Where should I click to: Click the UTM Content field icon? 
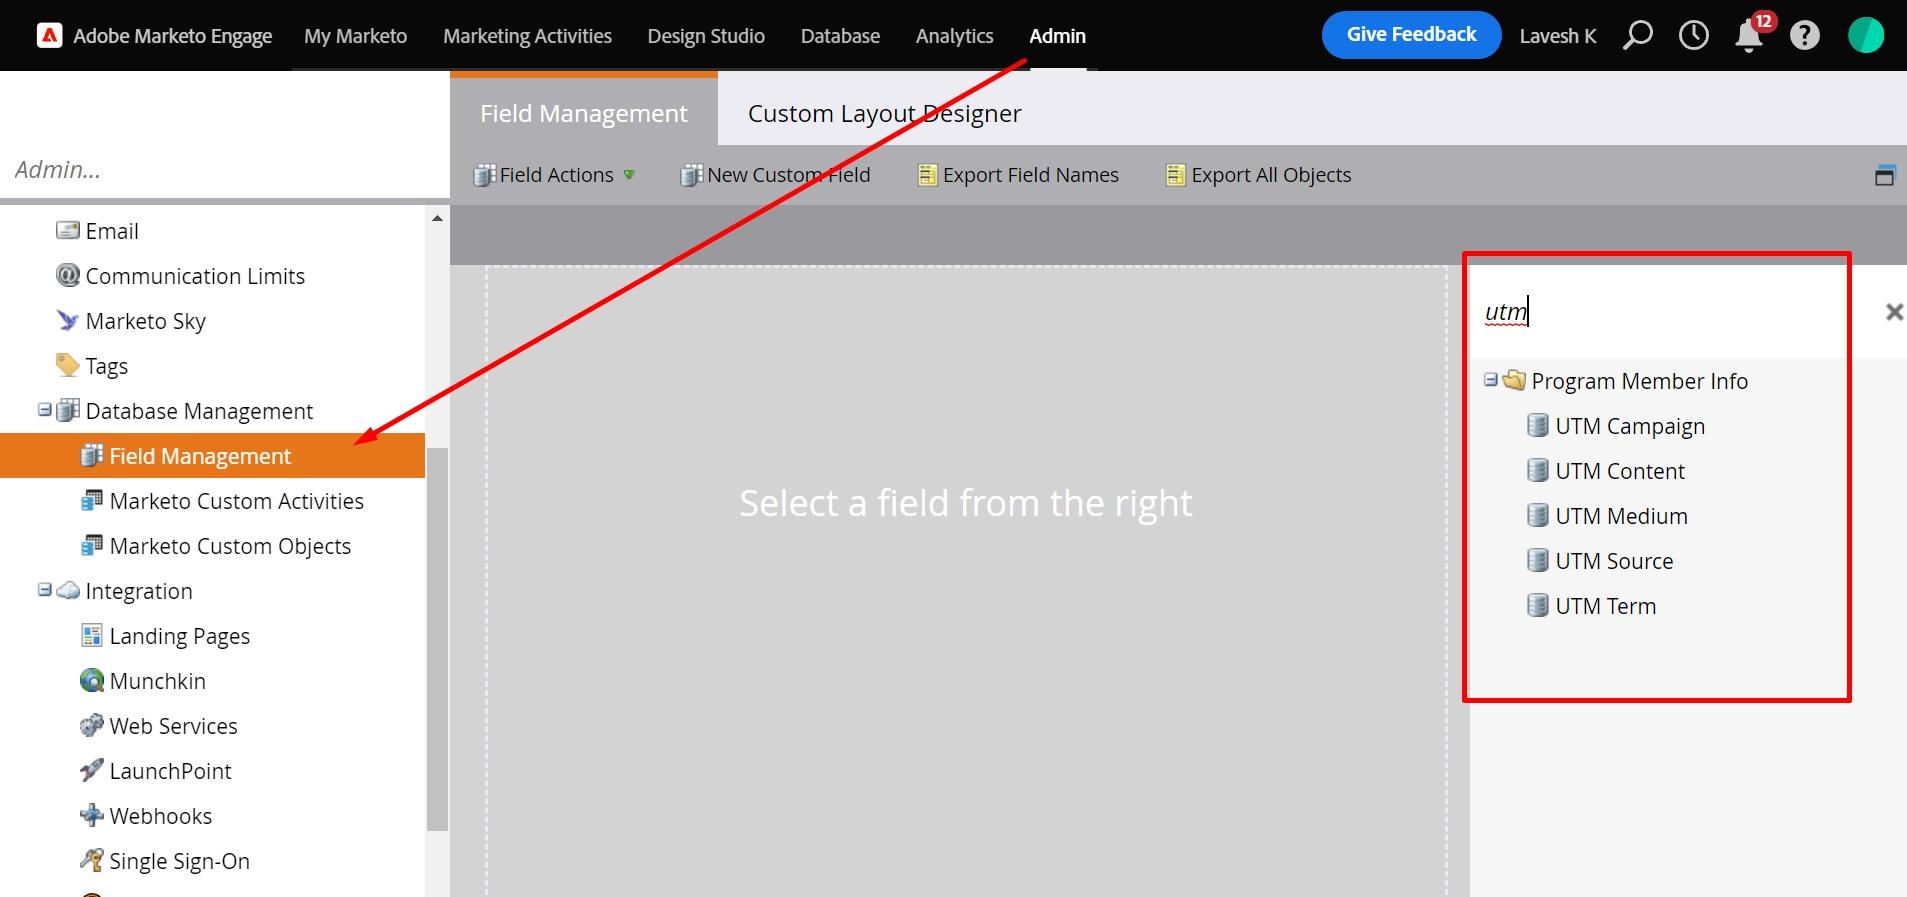(x=1538, y=470)
